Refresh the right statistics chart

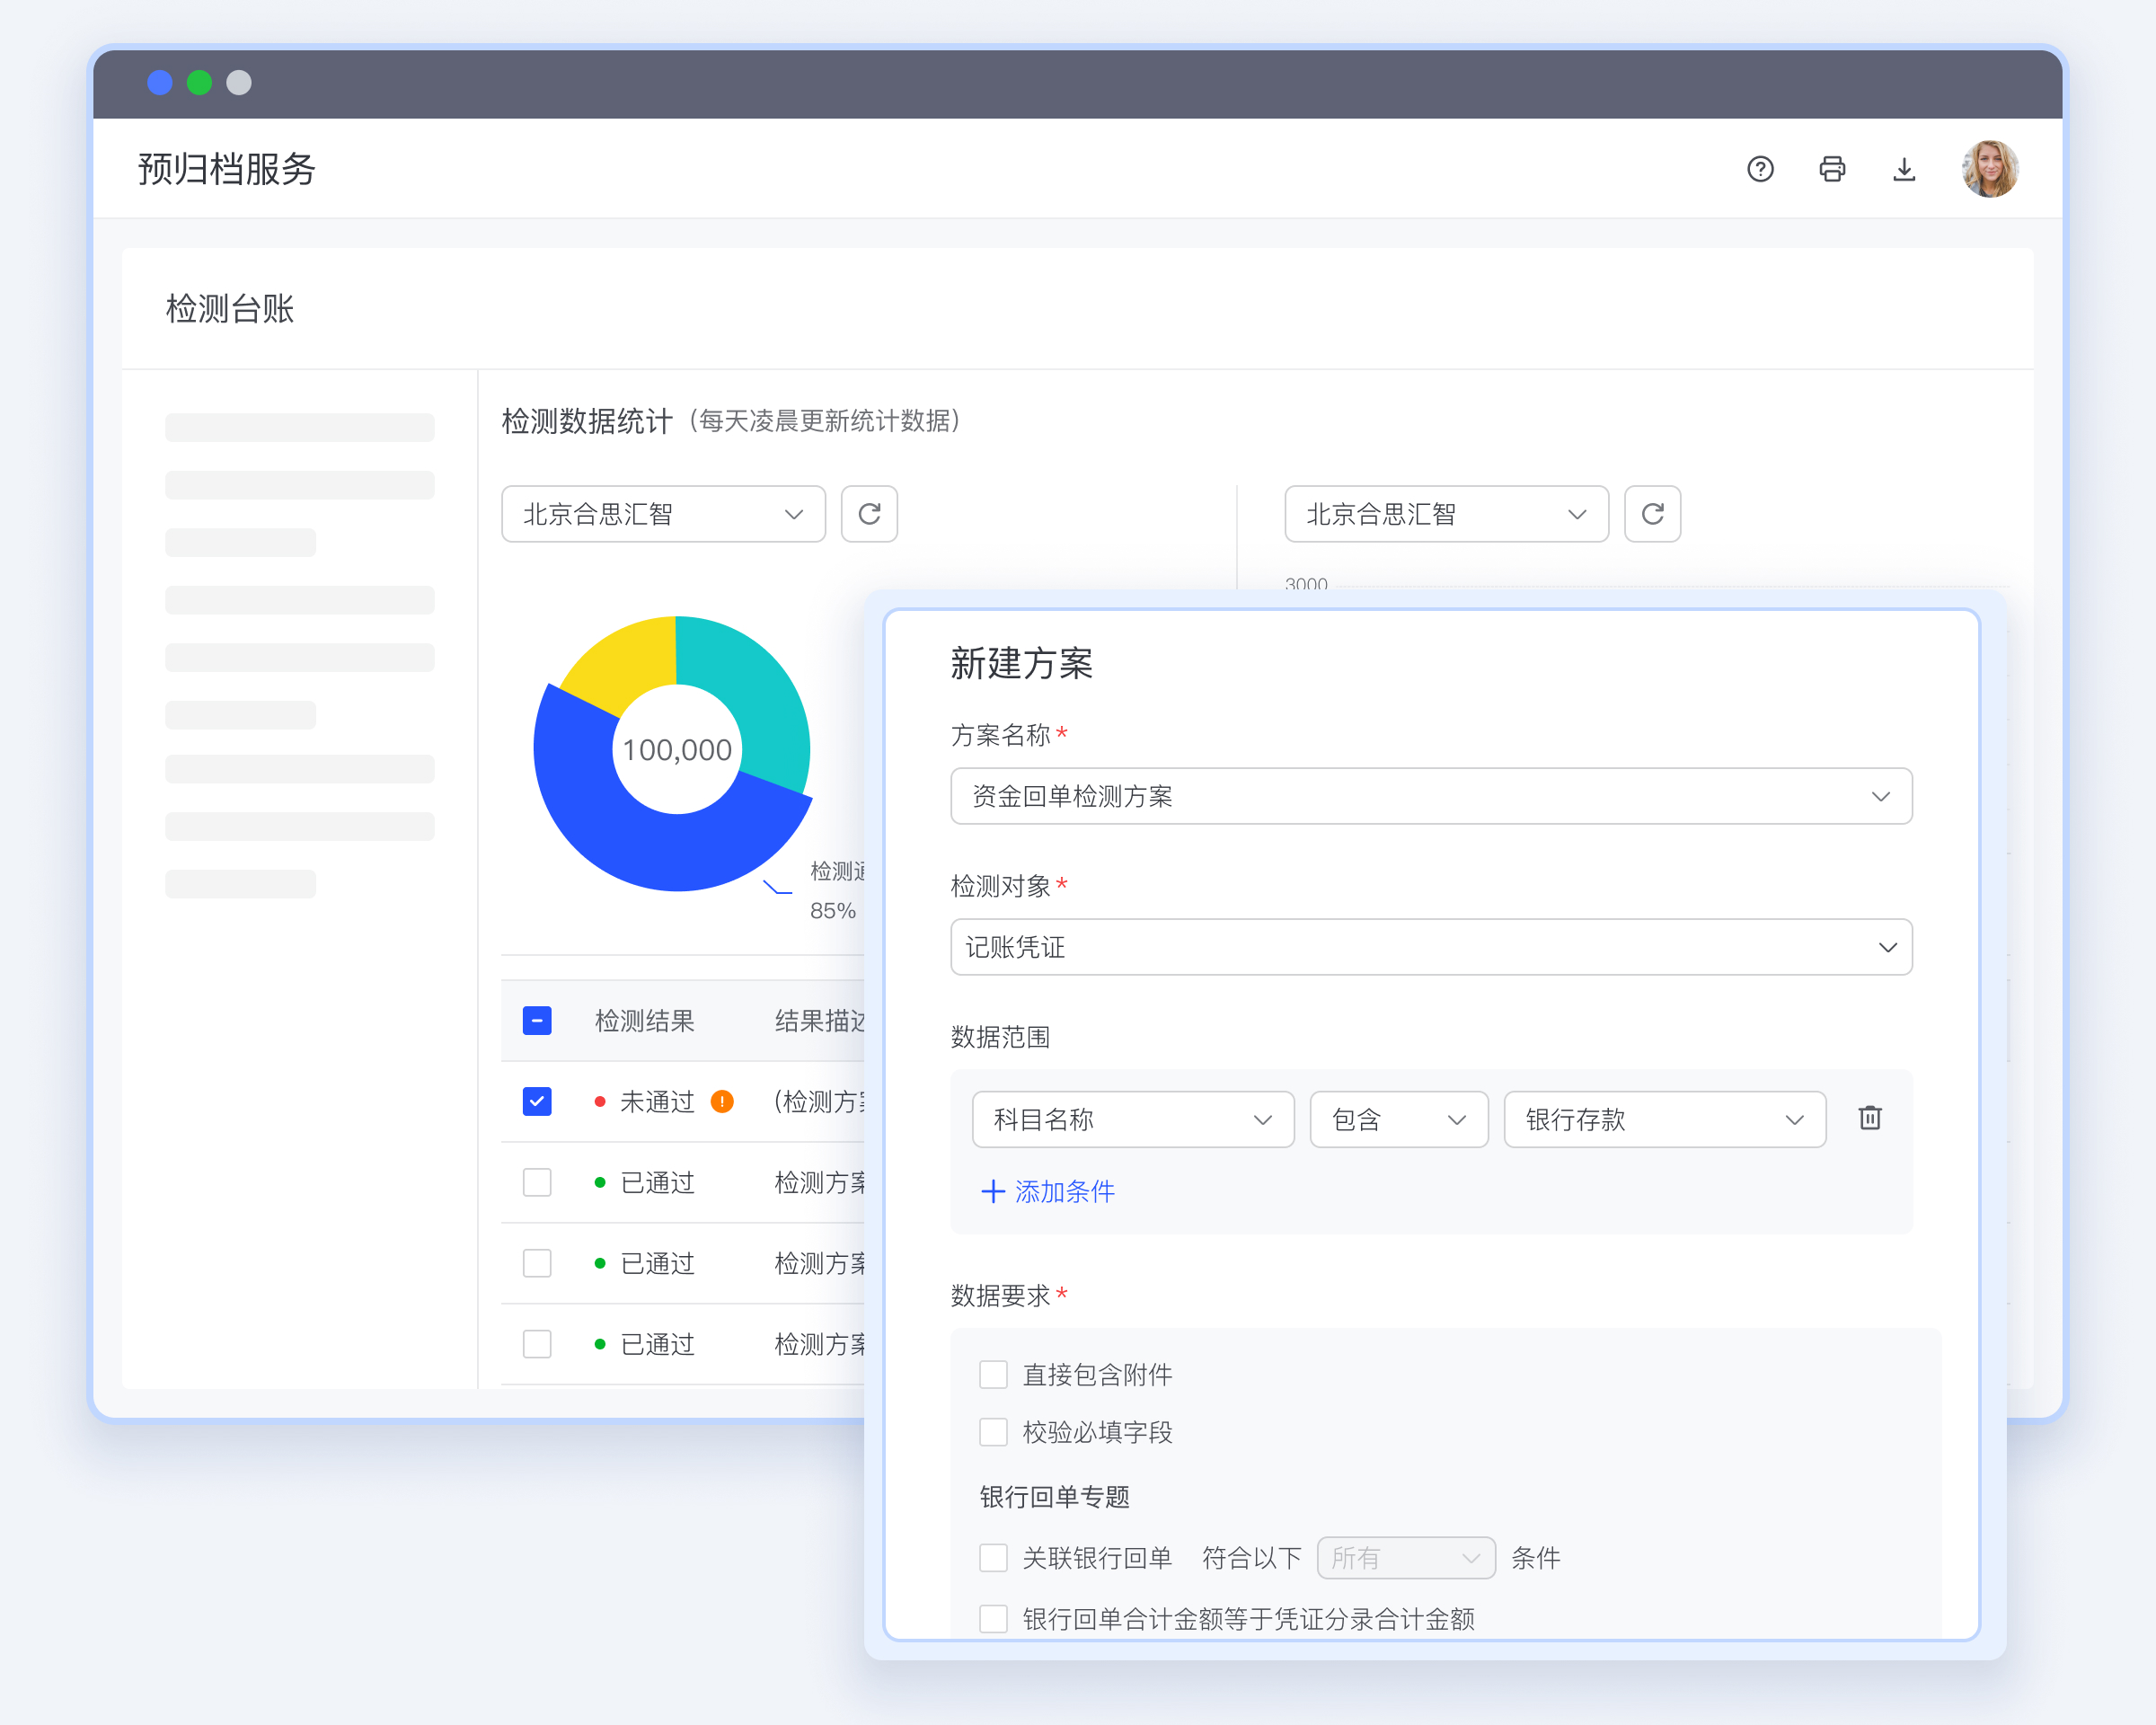1652,514
